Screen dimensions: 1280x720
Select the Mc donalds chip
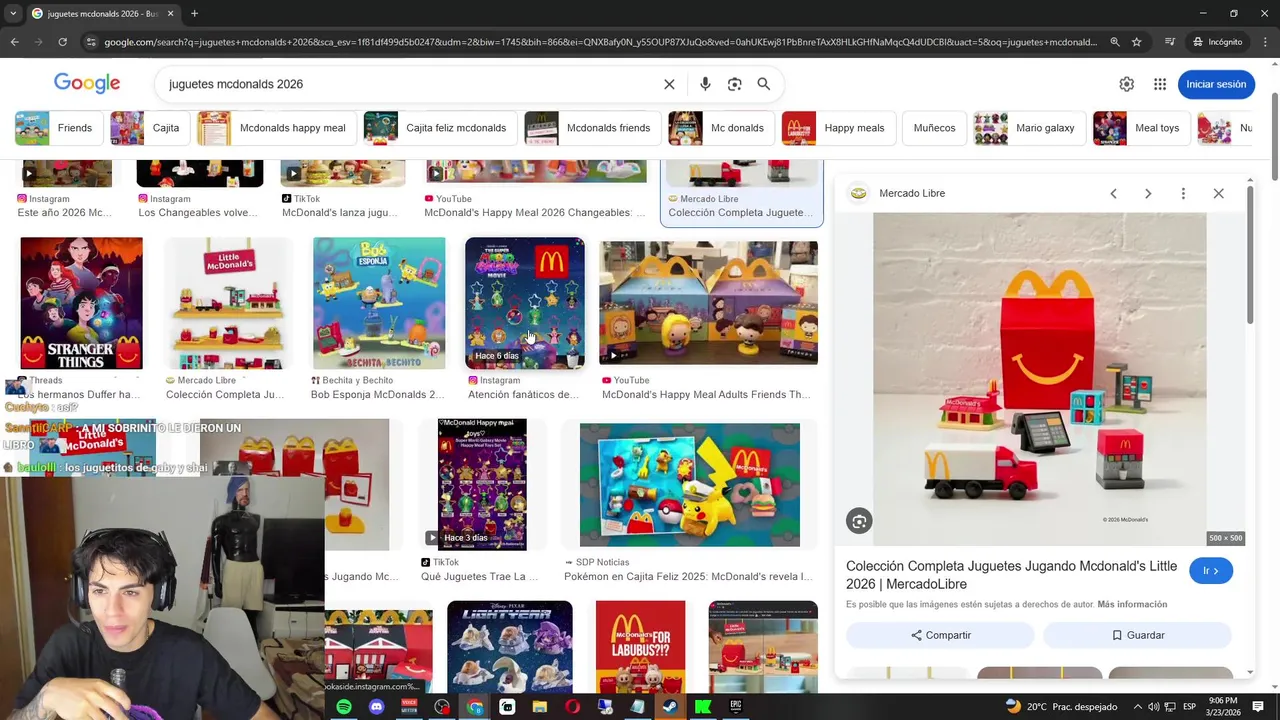click(x=719, y=128)
